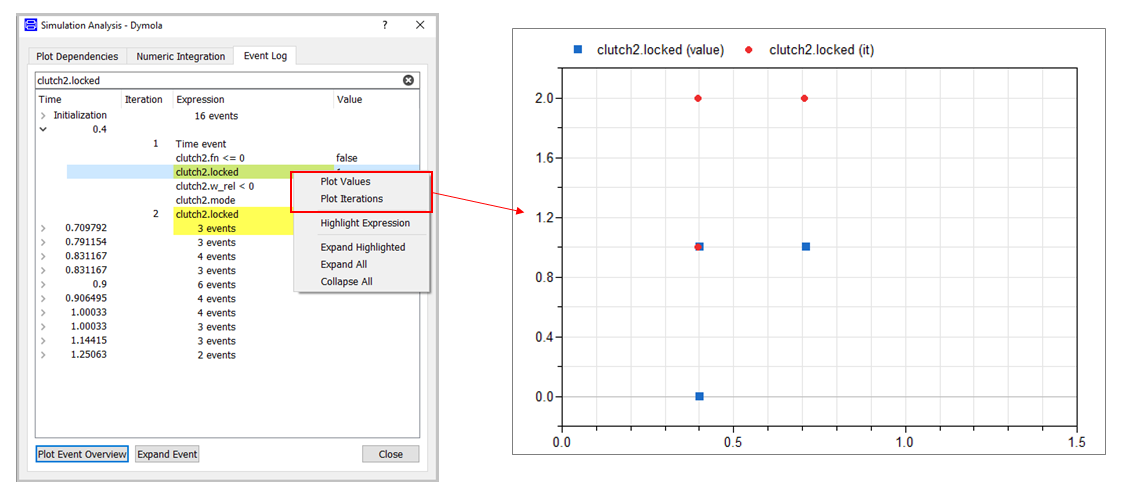The height and width of the screenshot is (502, 1127).
Task: Click the '16 events' Initialization text
Action: tap(216, 115)
